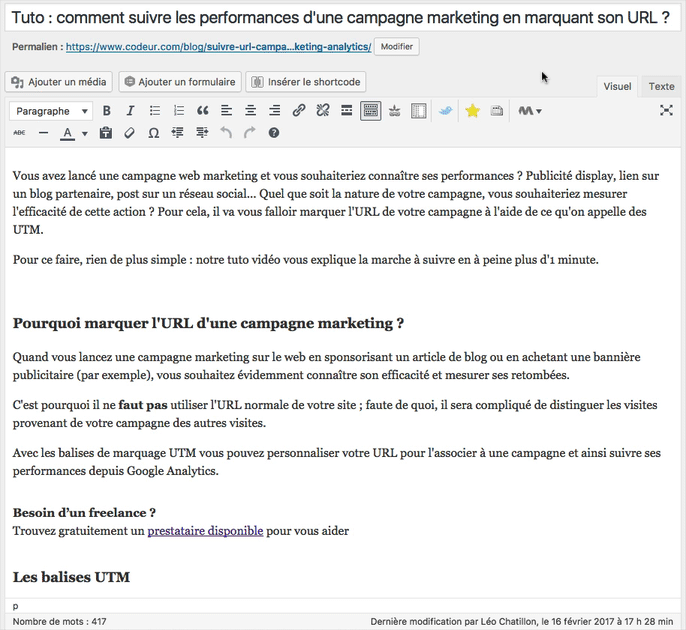Open the codeur.com permalink URL

(218, 47)
